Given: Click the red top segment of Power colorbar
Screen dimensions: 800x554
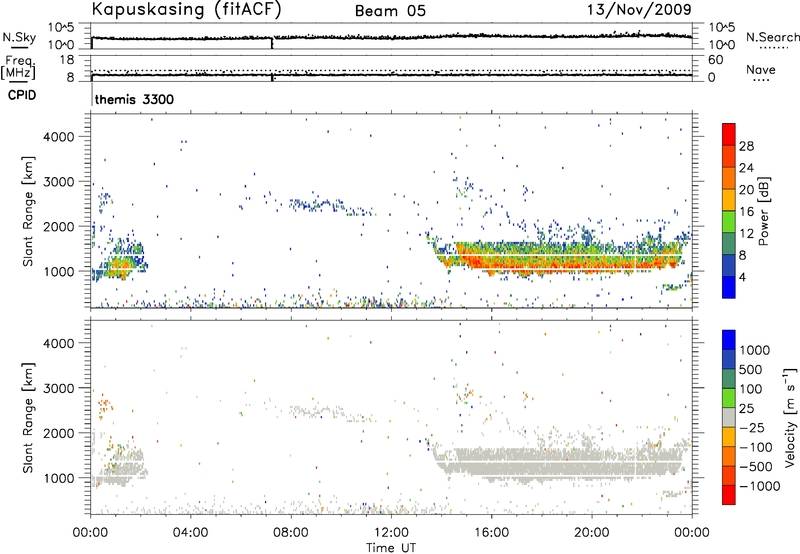Looking at the screenshot, I should tap(729, 134).
